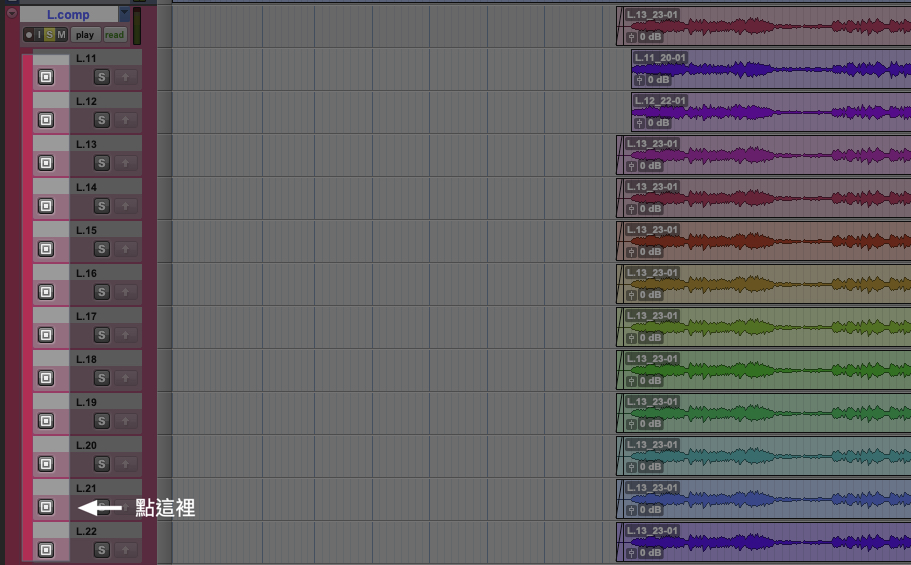The height and width of the screenshot is (565, 911).
Task: Click the target playlist icon for L.16
Action: [x=45, y=292]
